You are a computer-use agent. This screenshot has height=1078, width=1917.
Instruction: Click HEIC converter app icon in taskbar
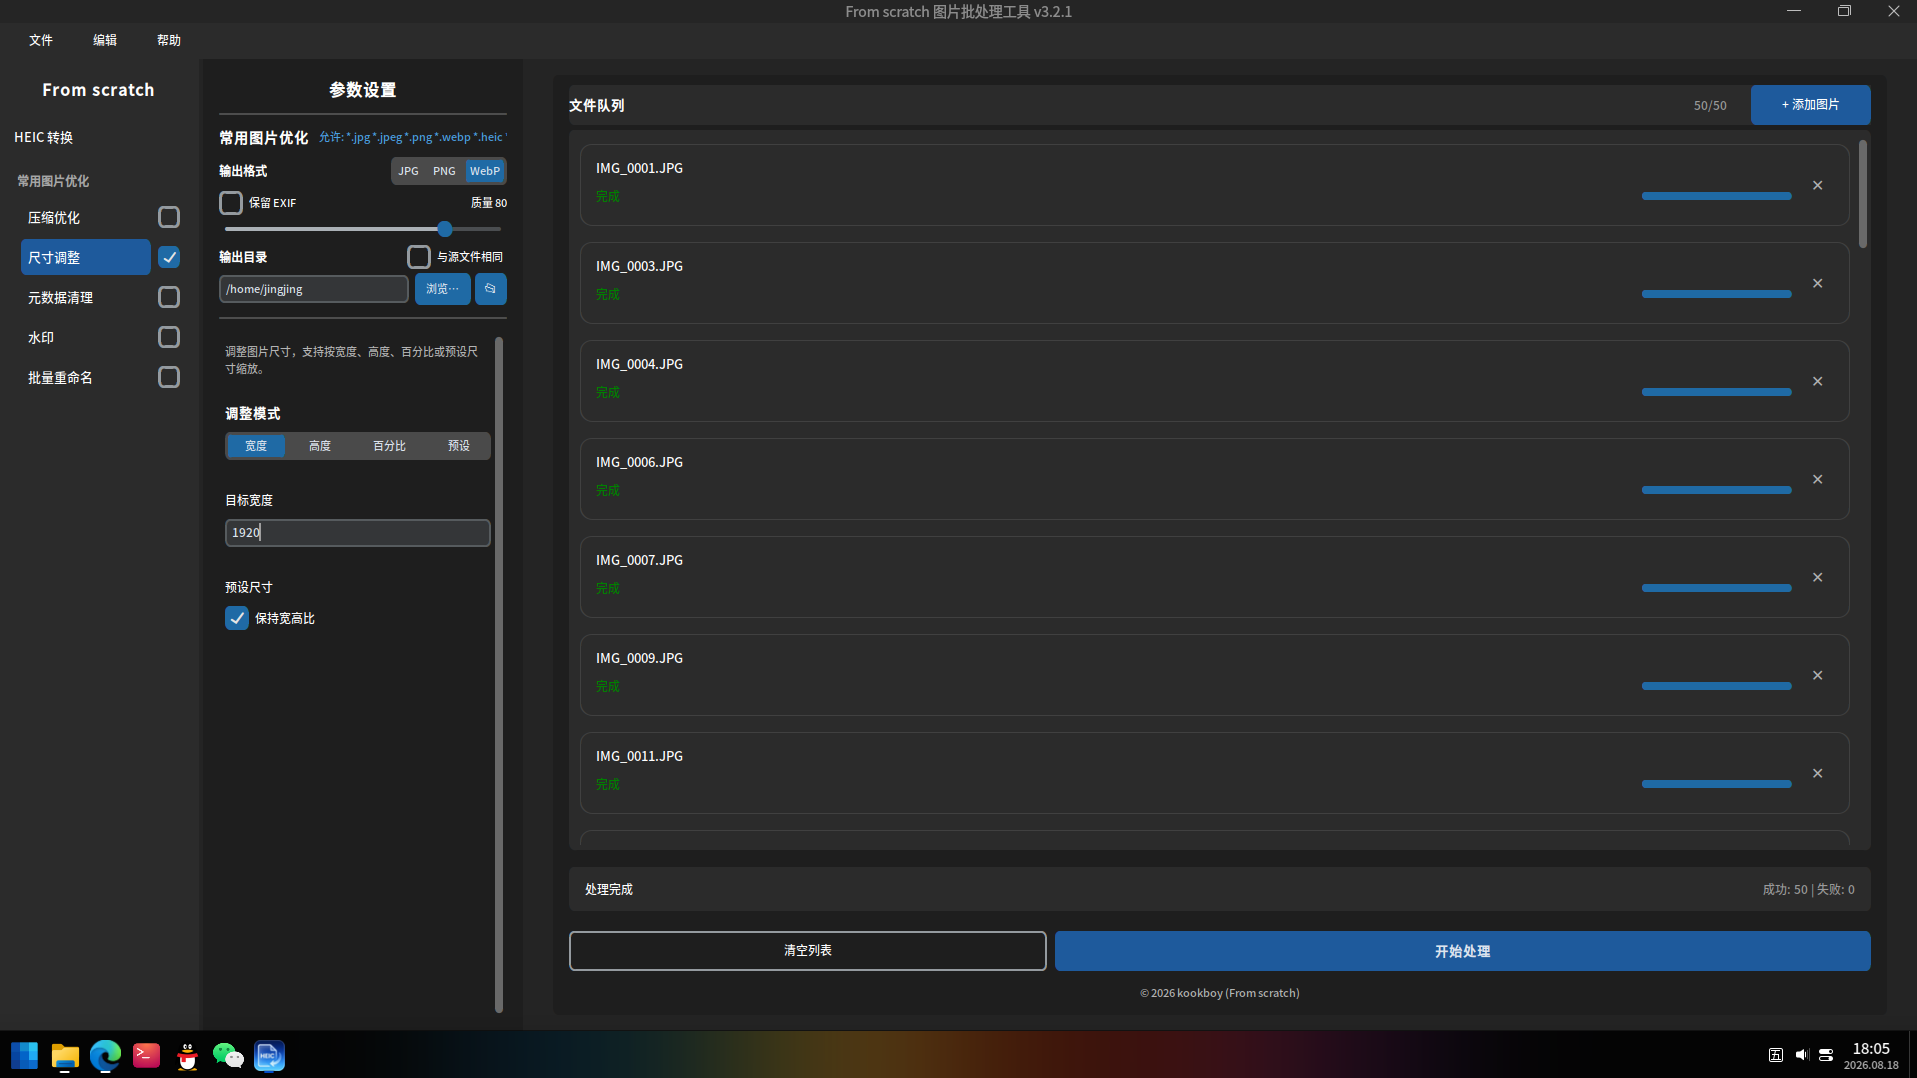269,1055
